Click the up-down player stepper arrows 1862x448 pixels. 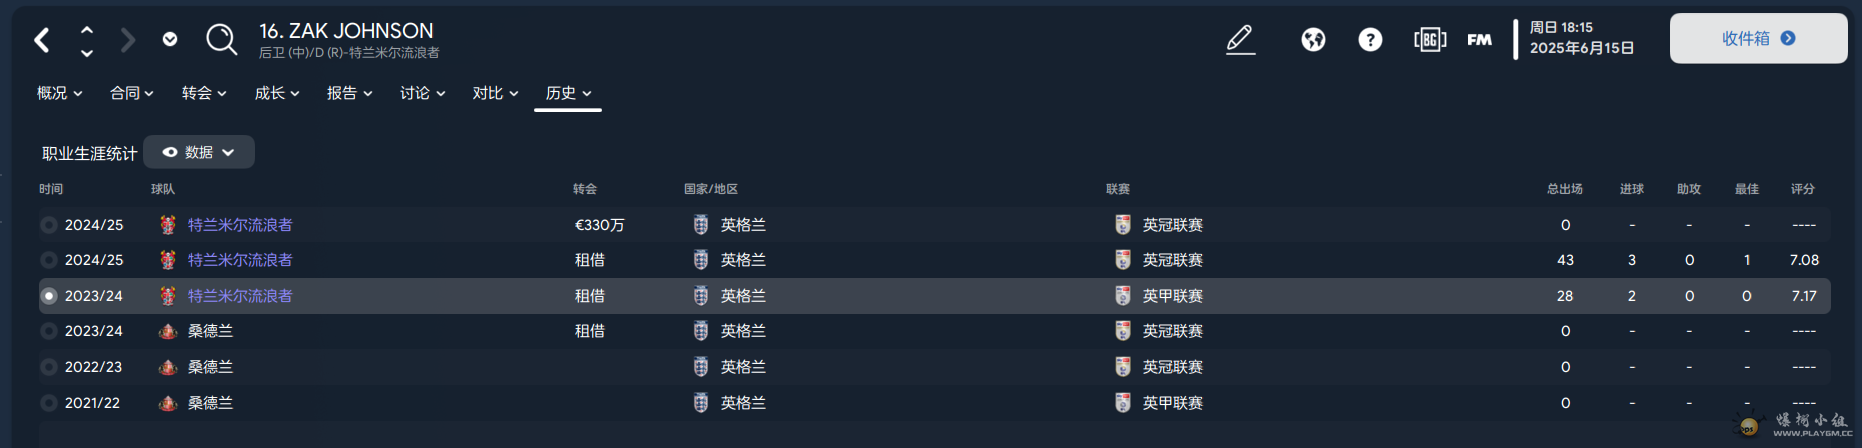coord(87,41)
